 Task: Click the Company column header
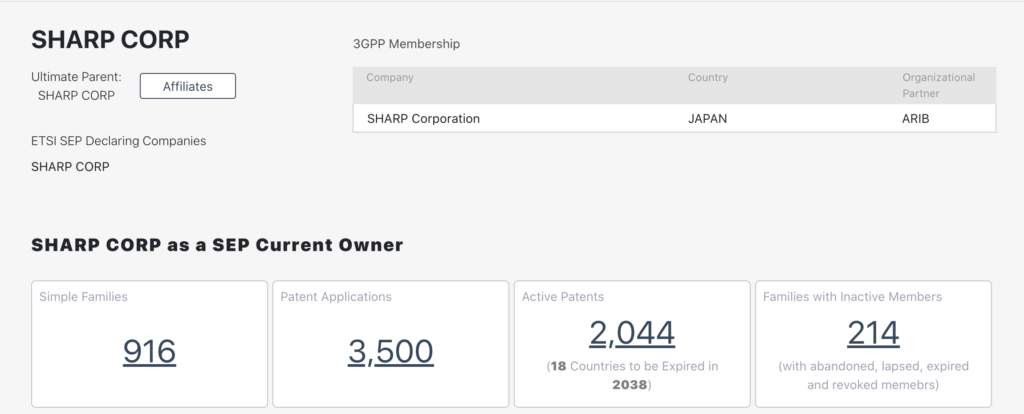[390, 77]
